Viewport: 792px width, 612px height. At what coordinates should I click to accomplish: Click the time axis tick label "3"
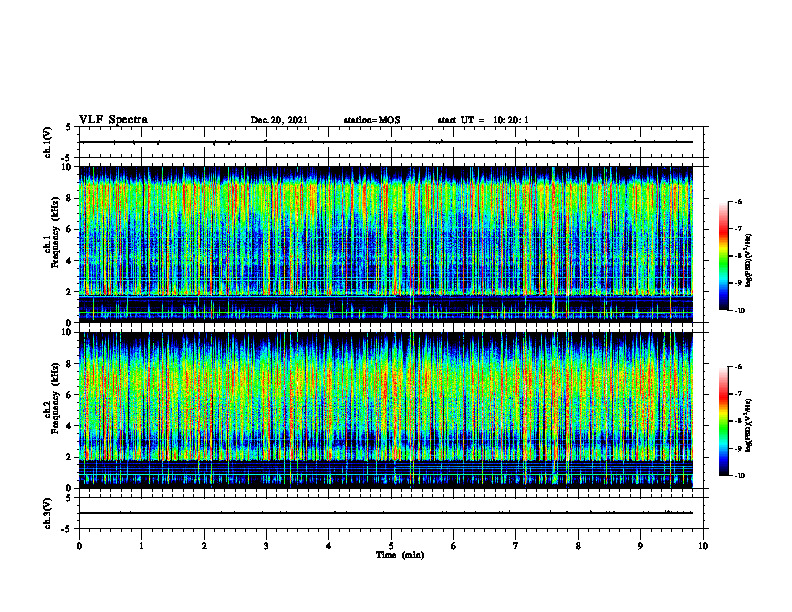pos(266,546)
